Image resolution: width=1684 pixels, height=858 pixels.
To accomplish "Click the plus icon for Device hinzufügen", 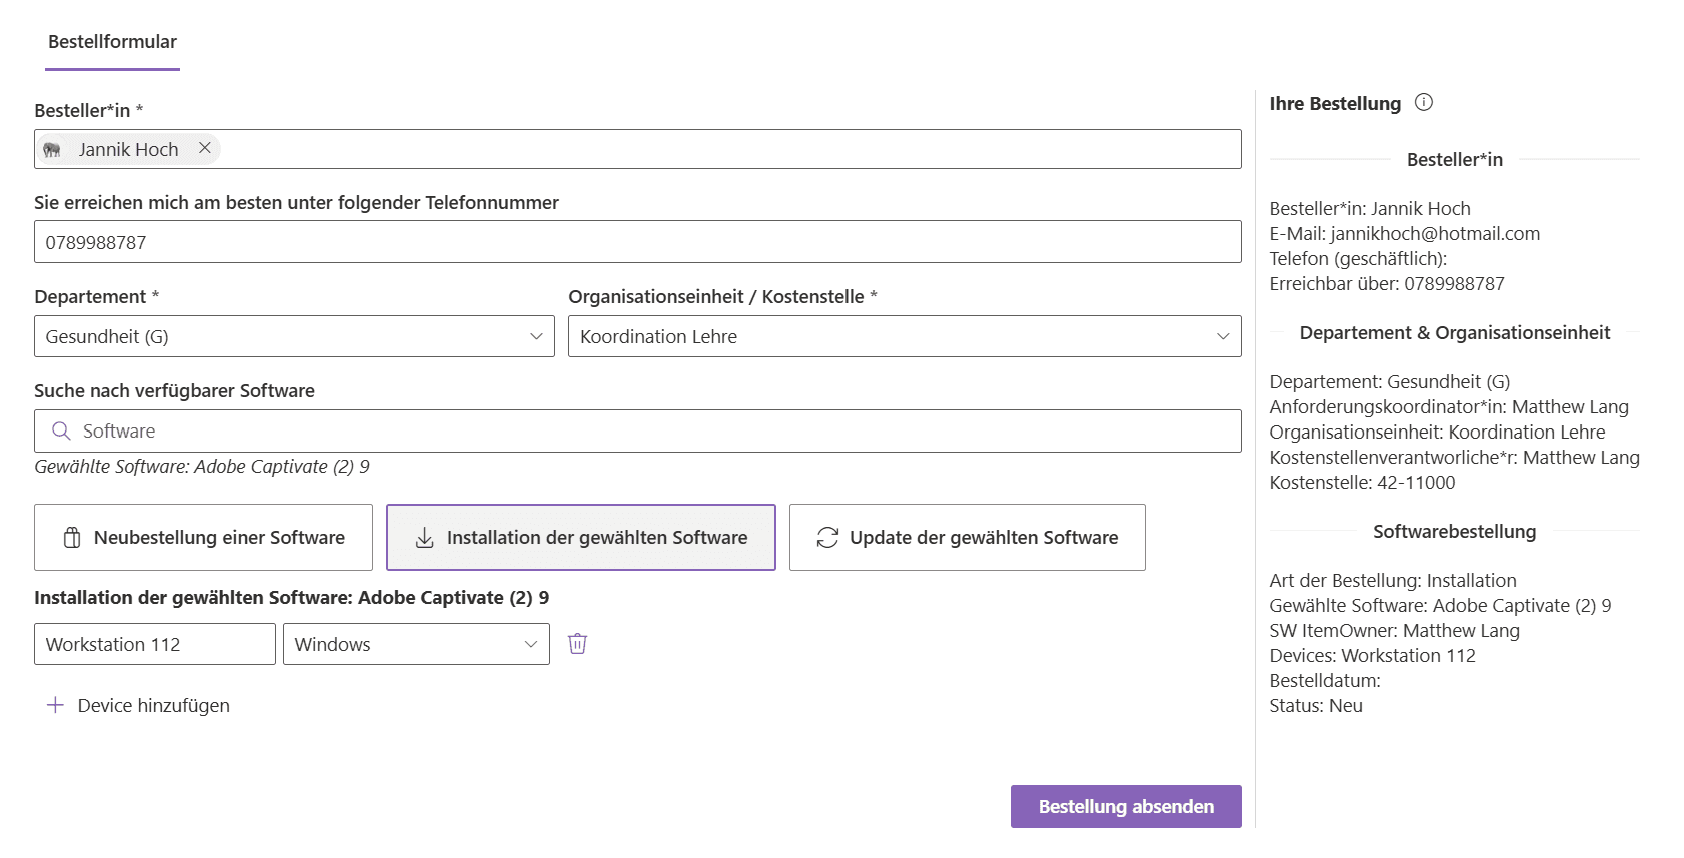I will click(56, 705).
